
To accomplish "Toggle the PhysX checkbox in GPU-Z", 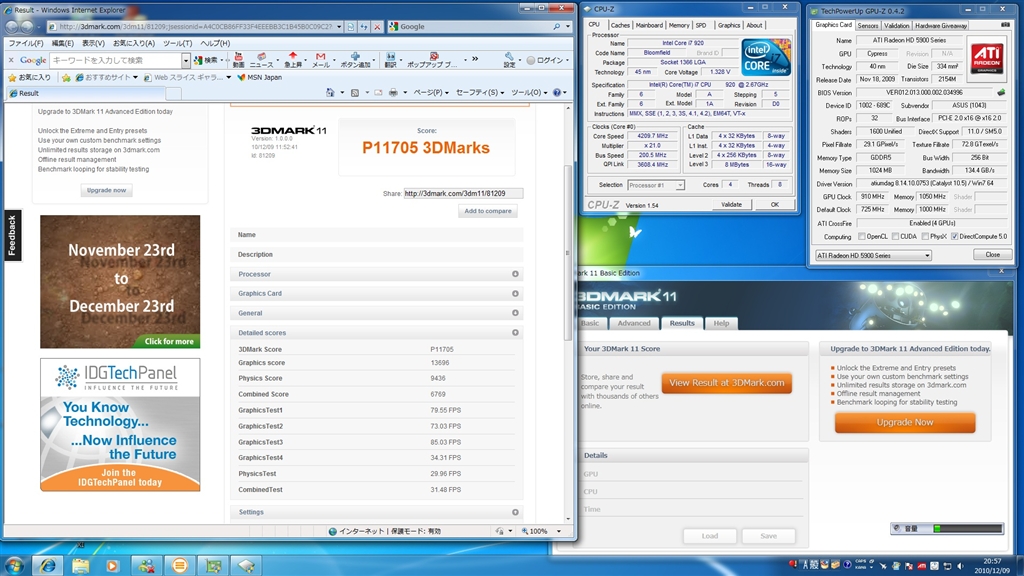I will point(925,236).
